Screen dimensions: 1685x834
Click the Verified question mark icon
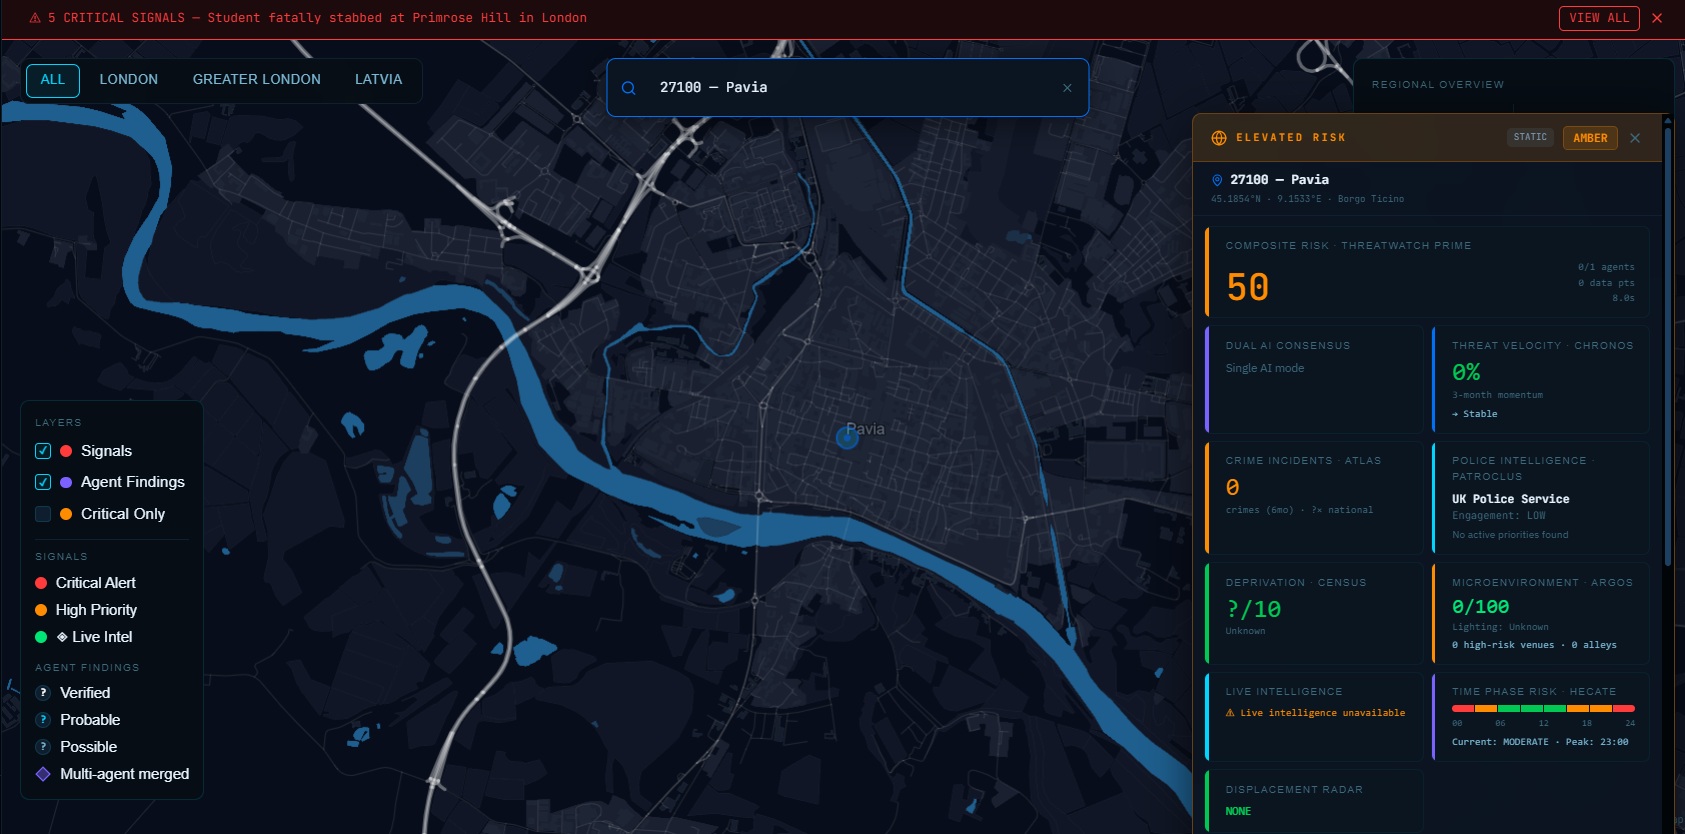[x=43, y=693]
